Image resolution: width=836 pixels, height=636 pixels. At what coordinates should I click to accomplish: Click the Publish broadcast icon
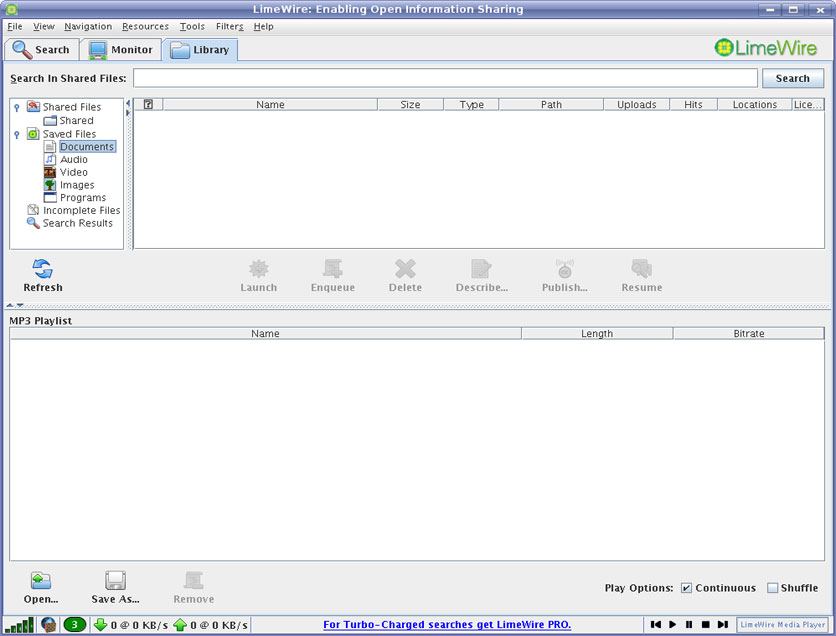tap(565, 269)
